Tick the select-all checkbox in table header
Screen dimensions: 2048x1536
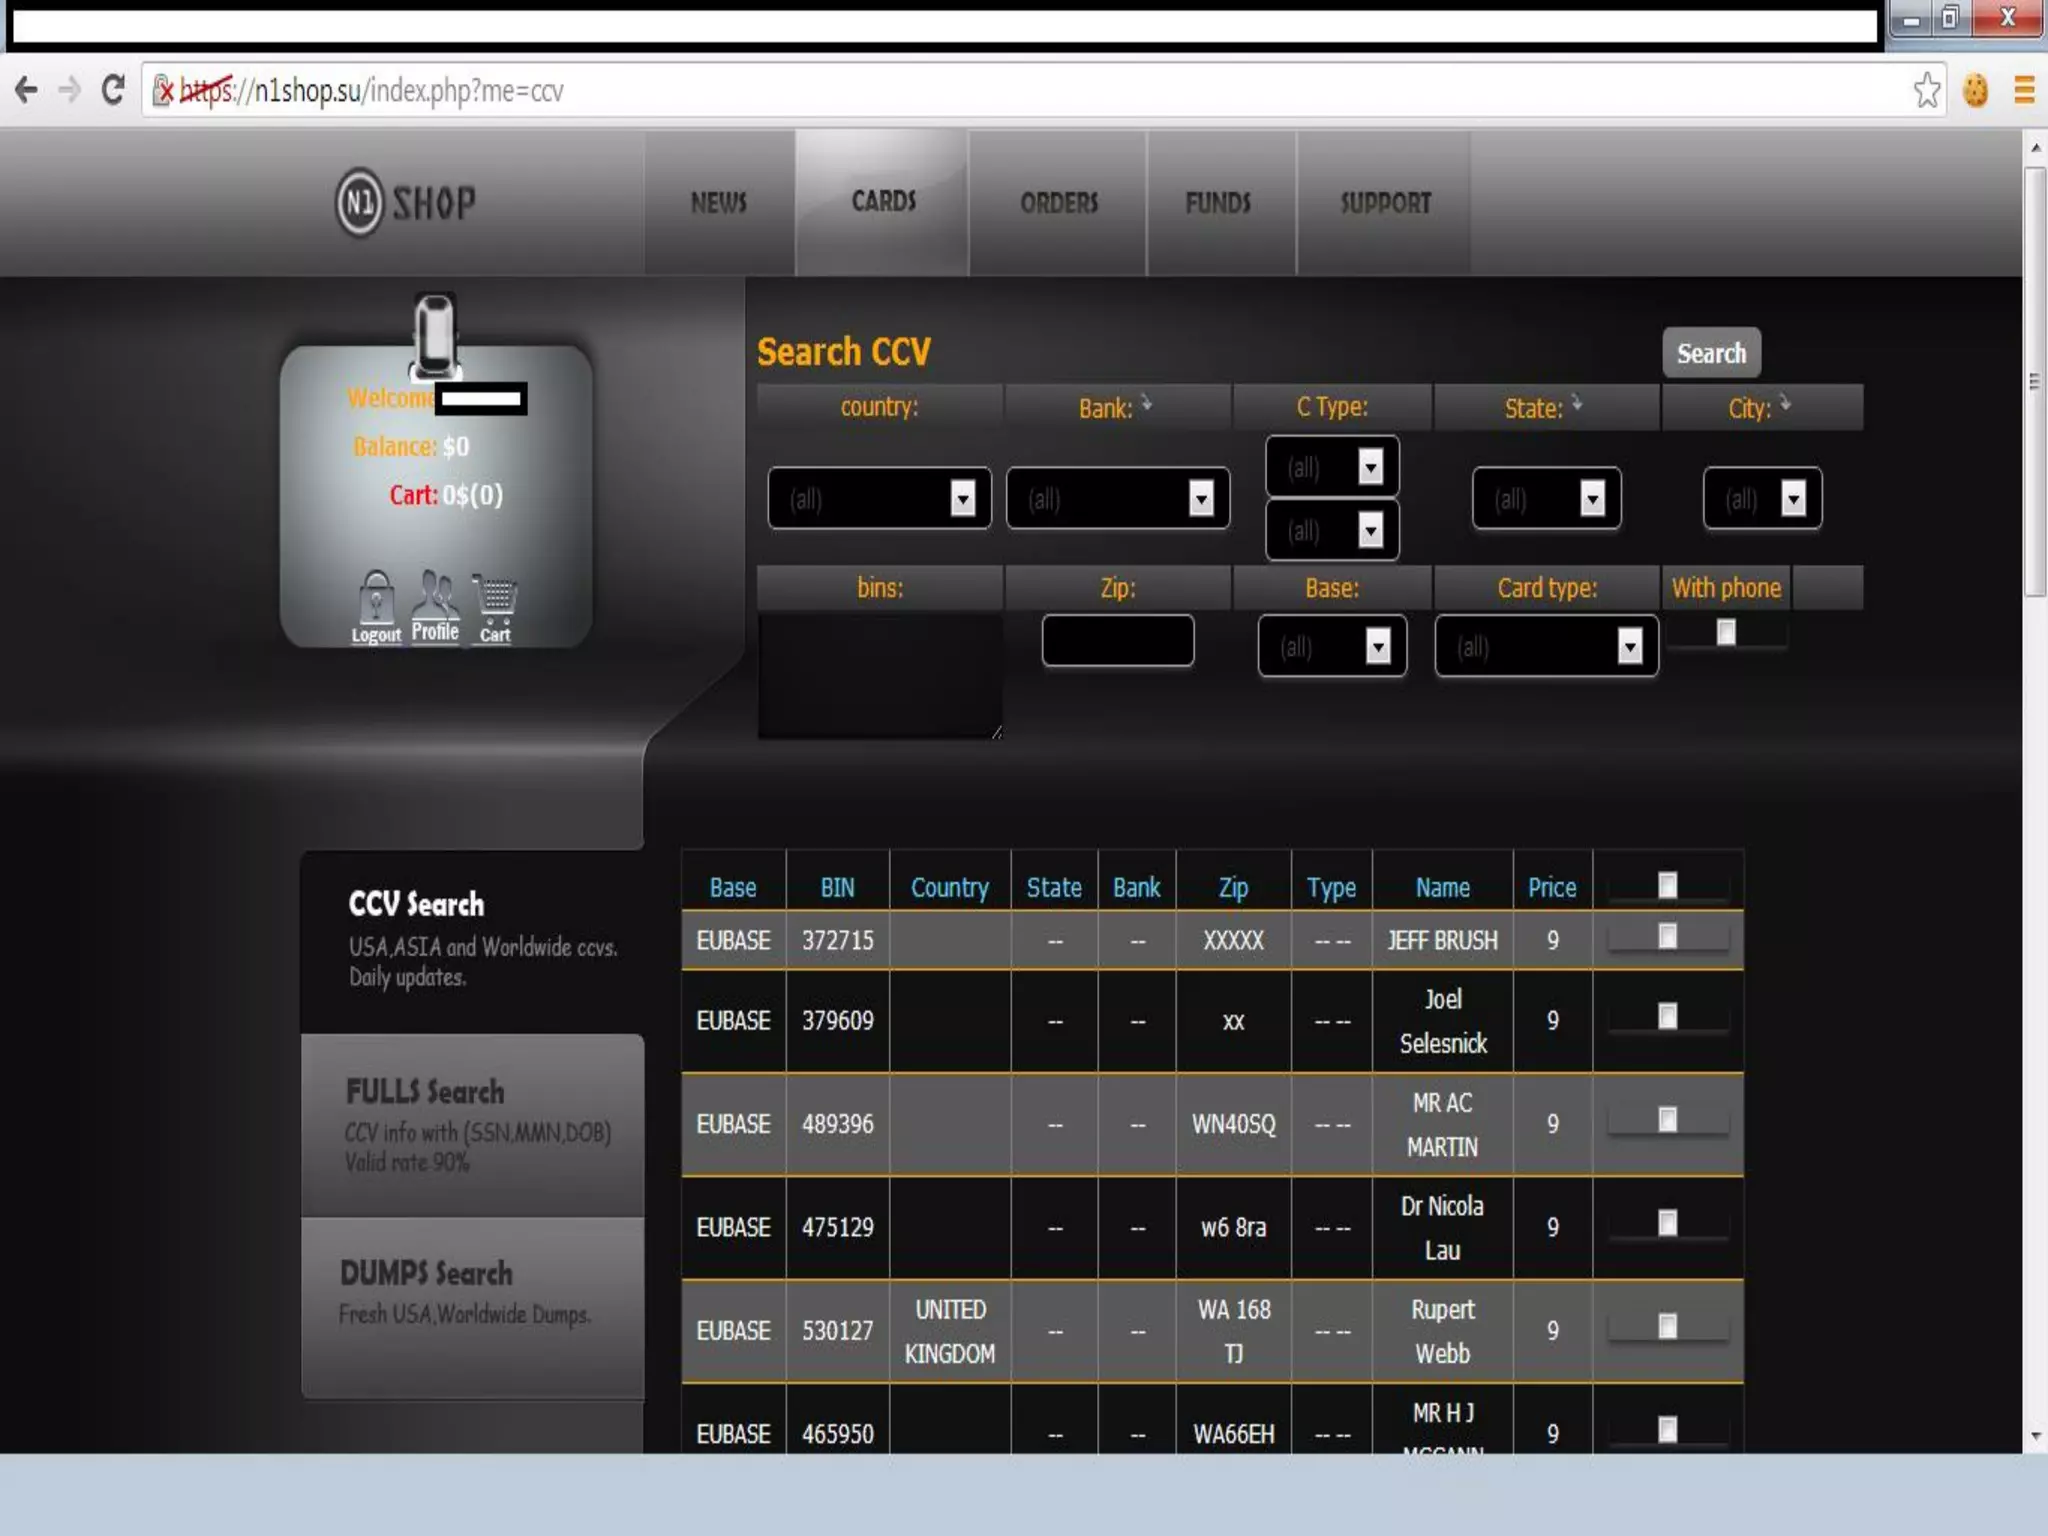[x=1667, y=885]
